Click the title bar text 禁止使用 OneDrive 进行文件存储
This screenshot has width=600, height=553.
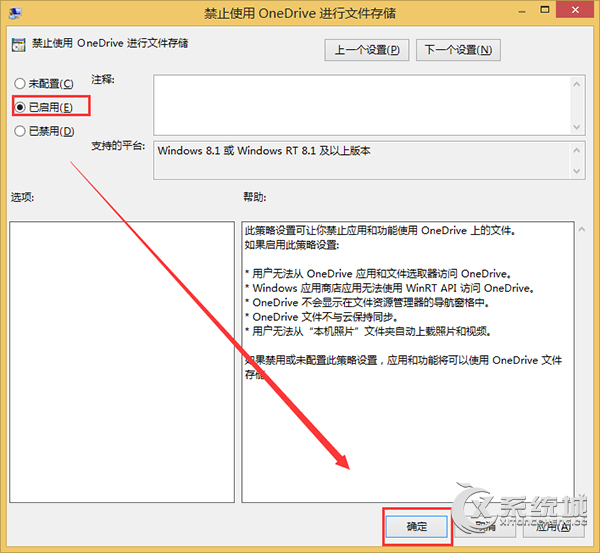[x=300, y=13]
